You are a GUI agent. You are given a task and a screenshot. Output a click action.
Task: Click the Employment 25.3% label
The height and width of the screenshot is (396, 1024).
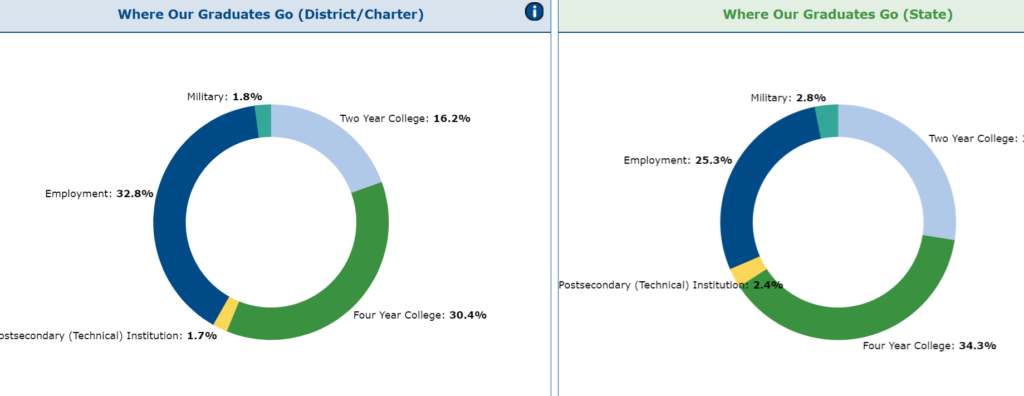pos(678,160)
